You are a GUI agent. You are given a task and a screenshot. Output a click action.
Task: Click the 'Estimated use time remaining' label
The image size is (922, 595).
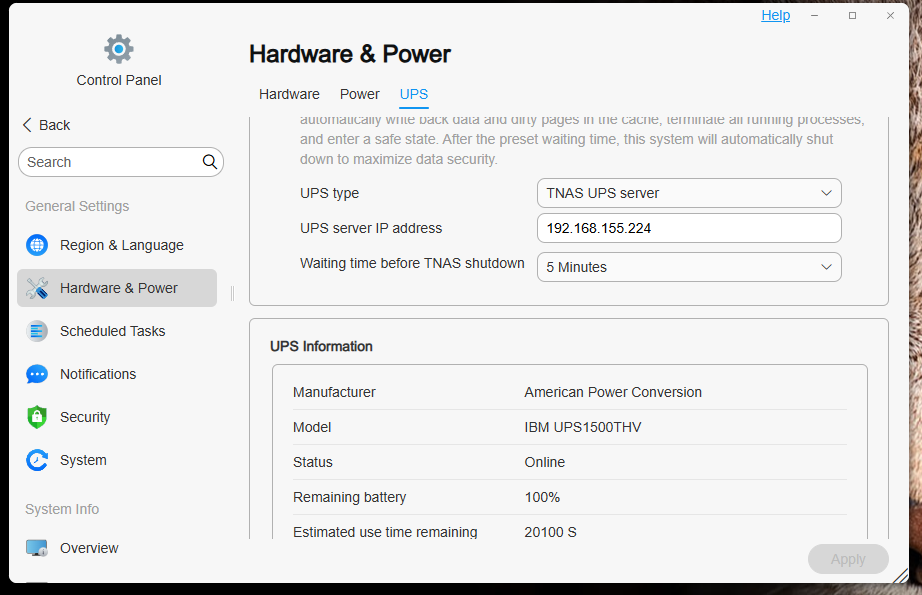pyautogui.click(x=385, y=532)
